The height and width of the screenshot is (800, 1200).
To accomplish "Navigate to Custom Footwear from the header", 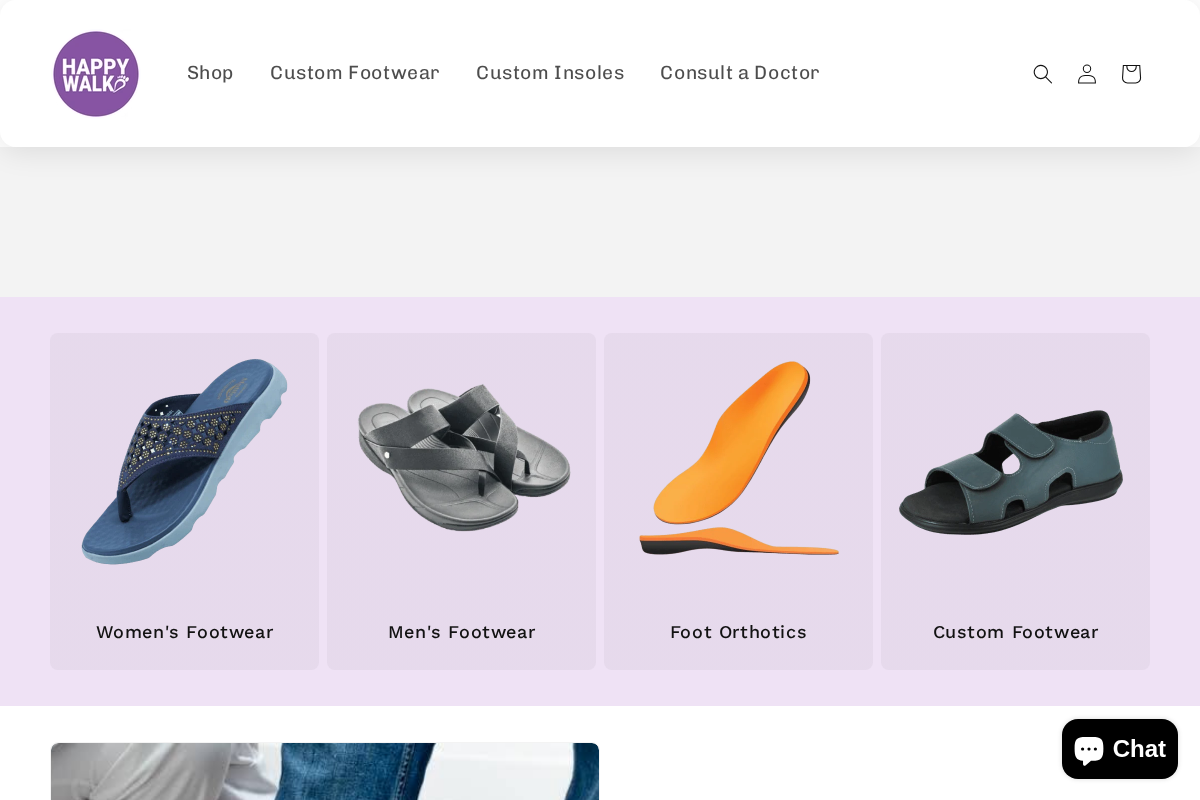I will [355, 73].
